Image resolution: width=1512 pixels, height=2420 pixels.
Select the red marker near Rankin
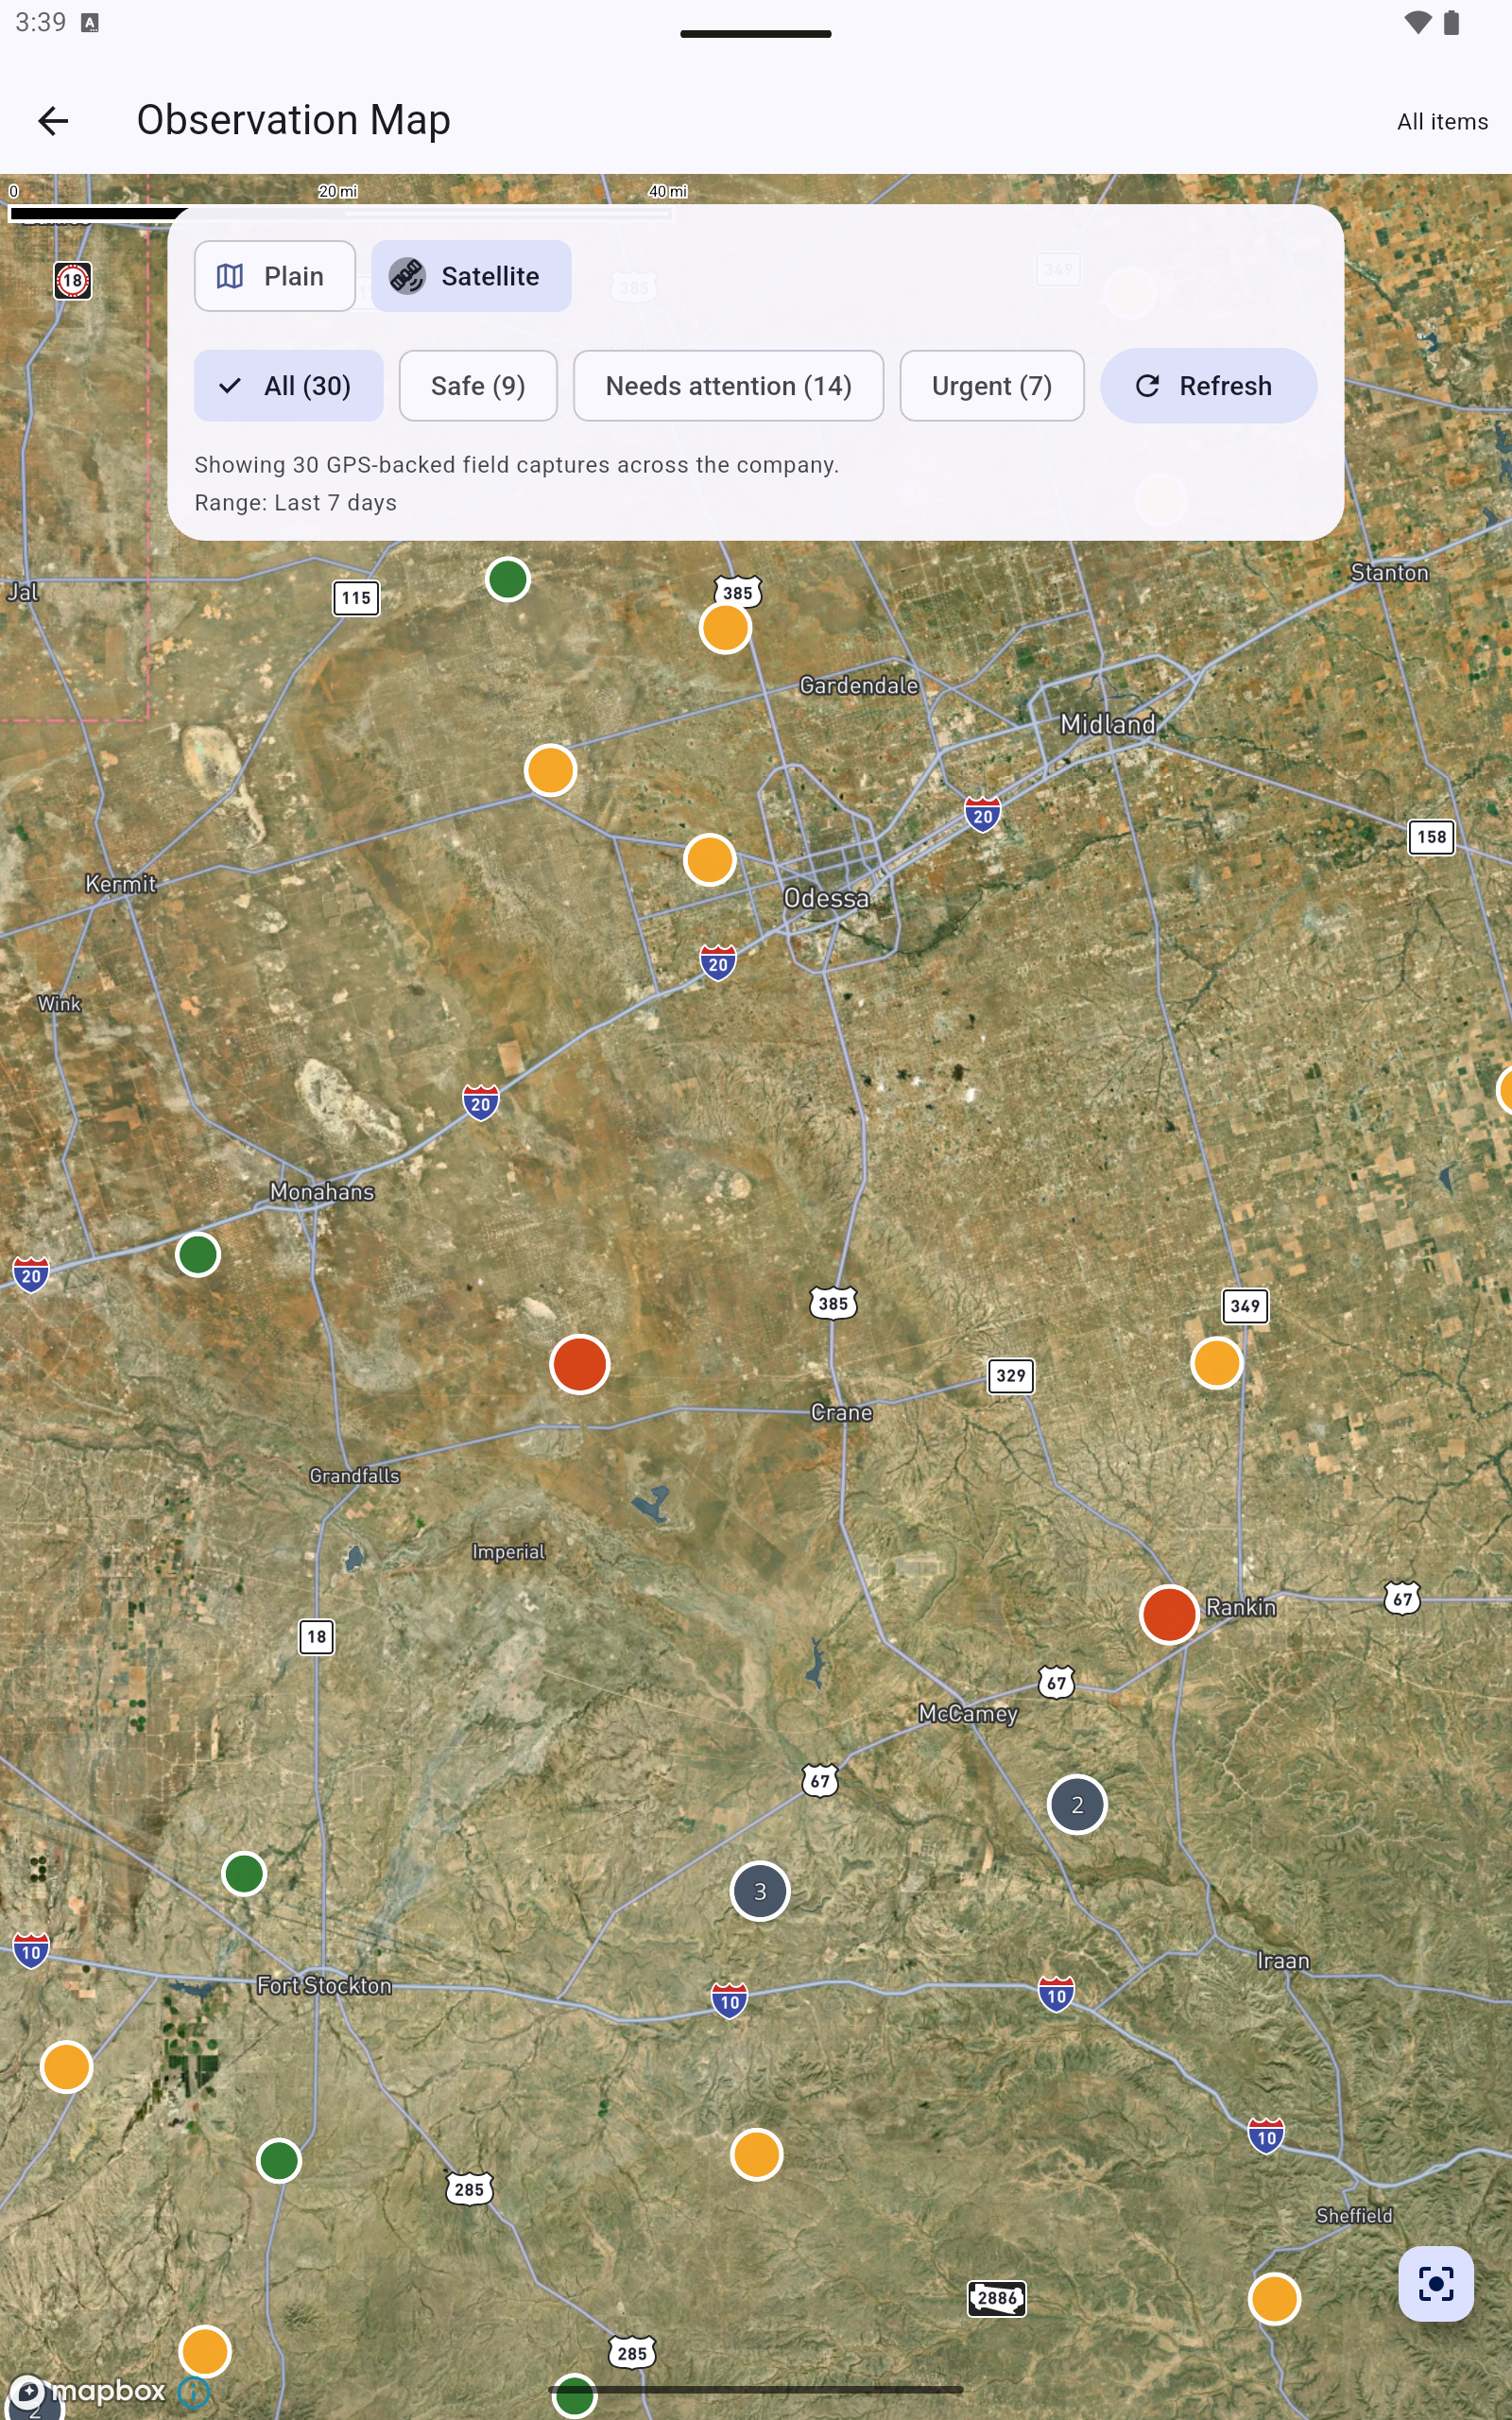pos(1168,1613)
